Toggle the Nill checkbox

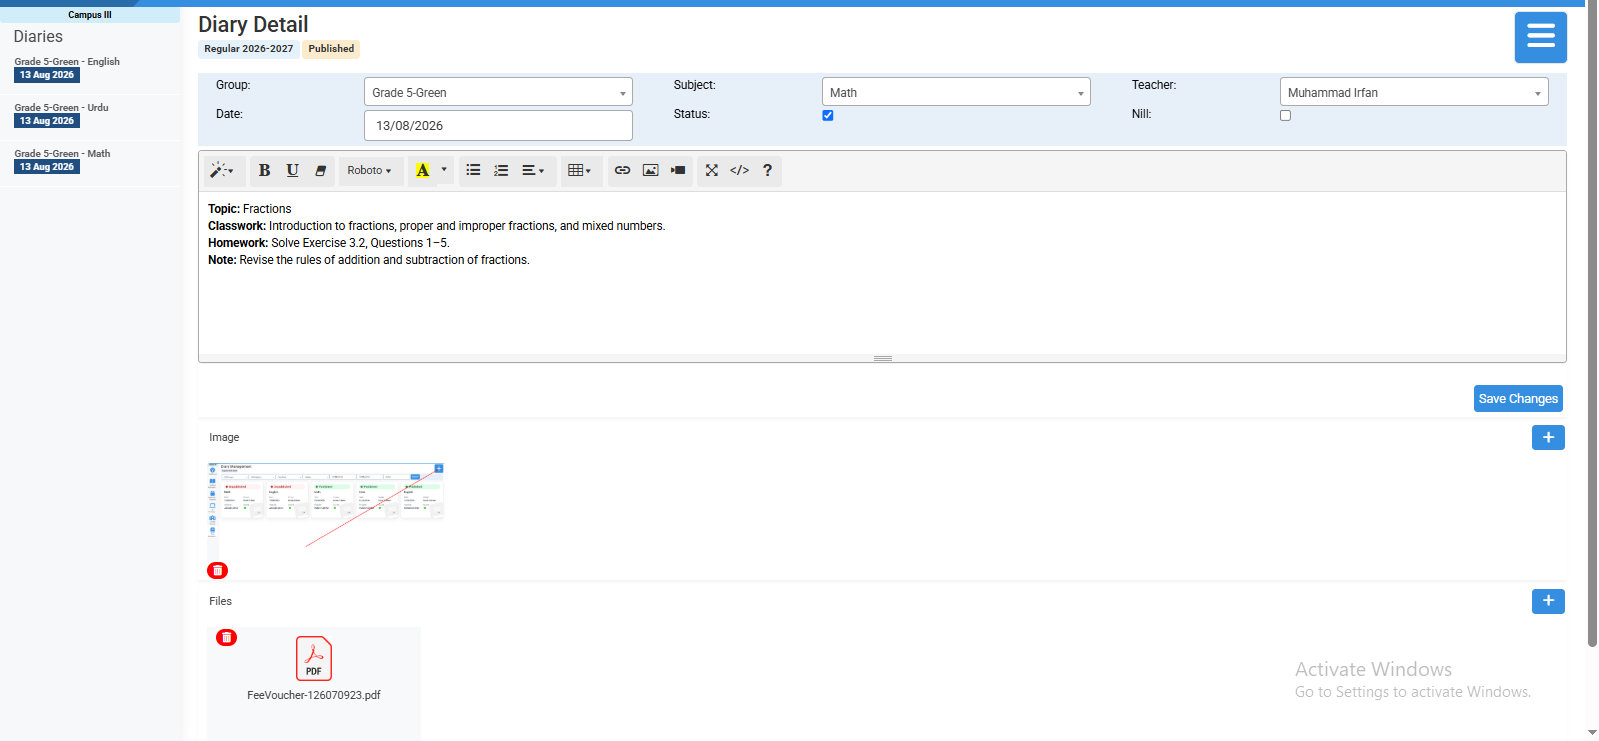1286,115
